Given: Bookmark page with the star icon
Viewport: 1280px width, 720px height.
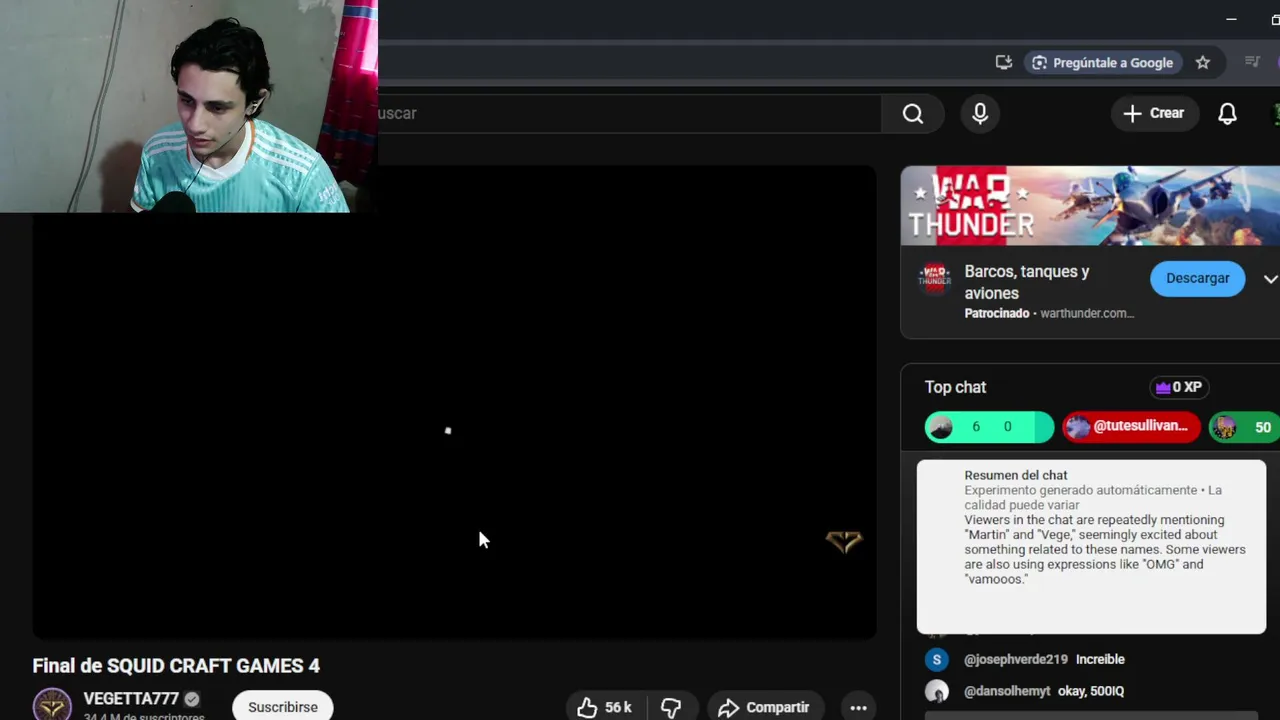Looking at the screenshot, I should pyautogui.click(x=1203, y=62).
